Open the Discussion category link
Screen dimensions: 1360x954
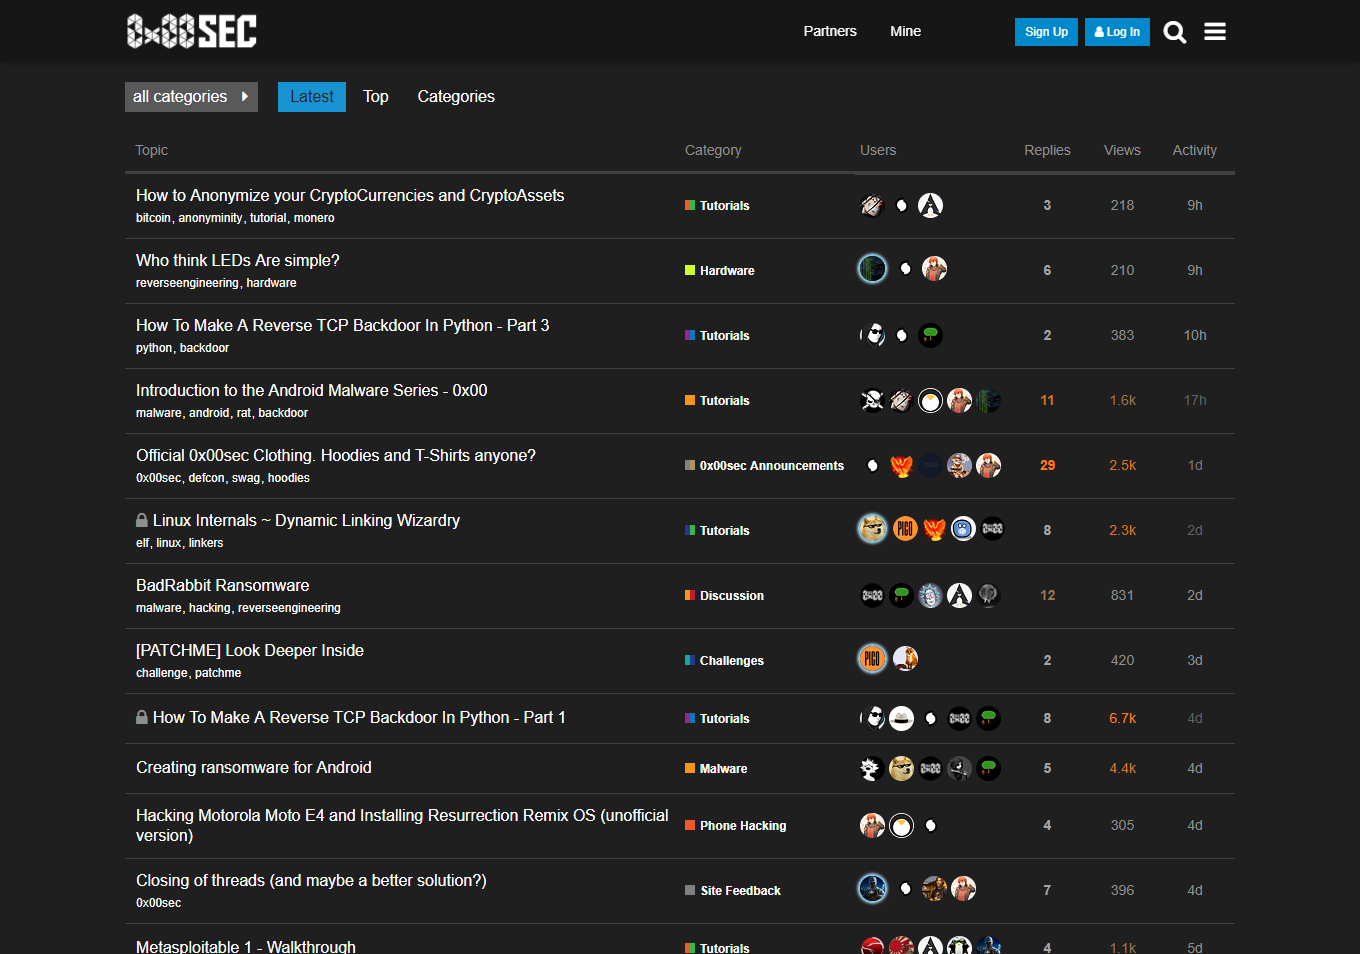725,596
